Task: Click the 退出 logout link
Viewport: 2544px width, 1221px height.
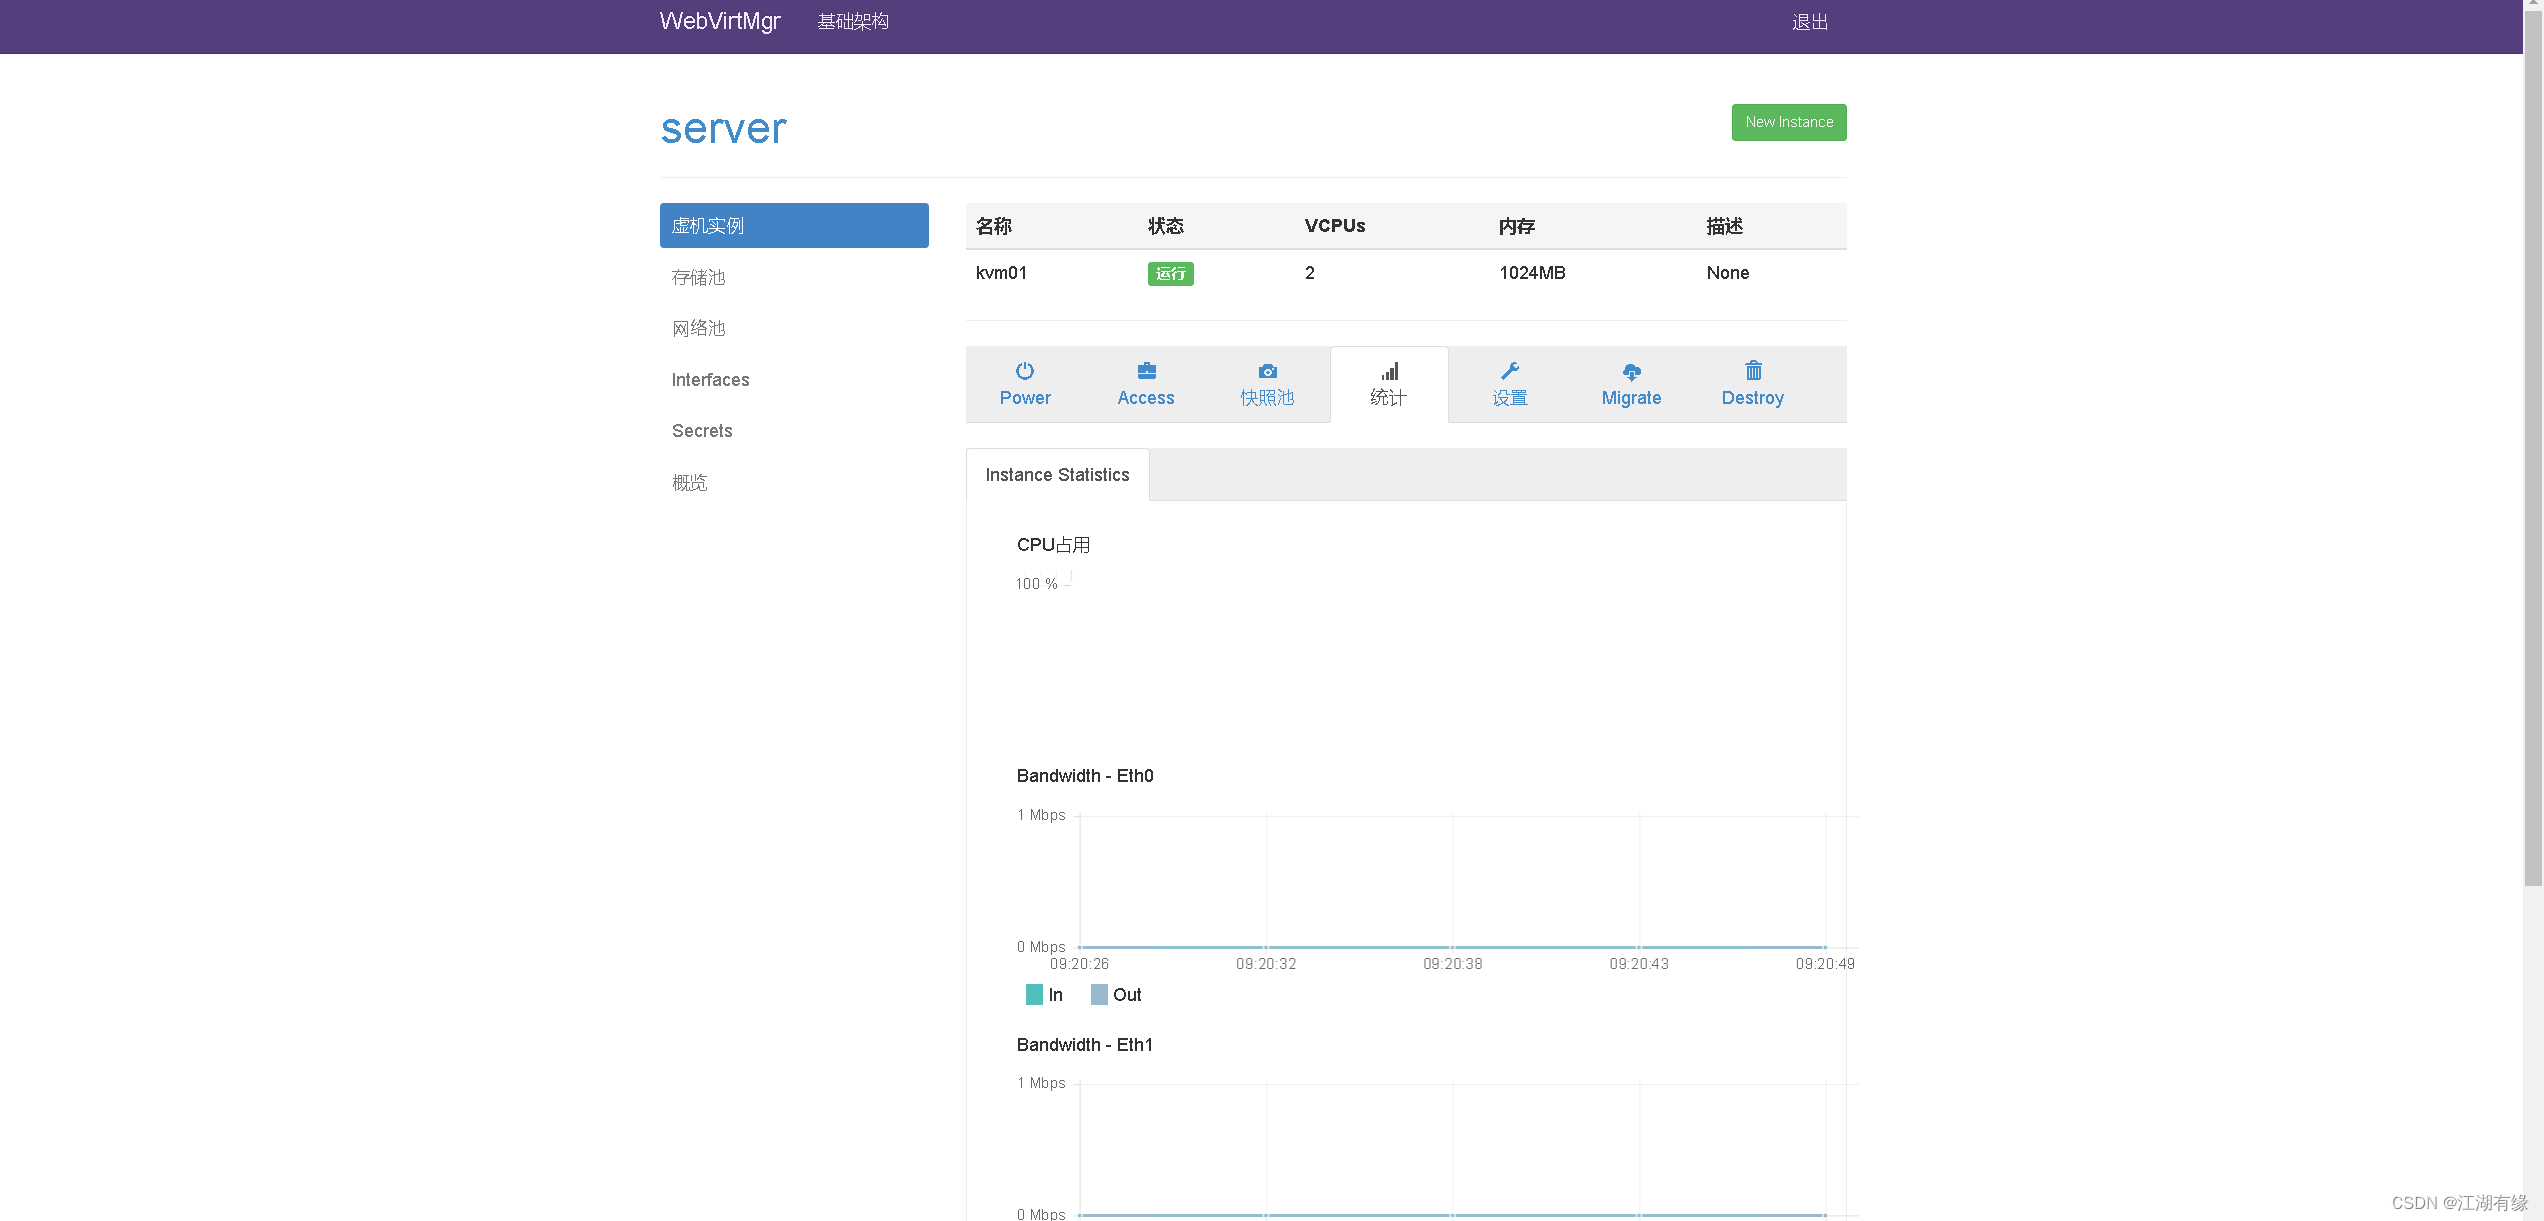Action: (x=1809, y=22)
